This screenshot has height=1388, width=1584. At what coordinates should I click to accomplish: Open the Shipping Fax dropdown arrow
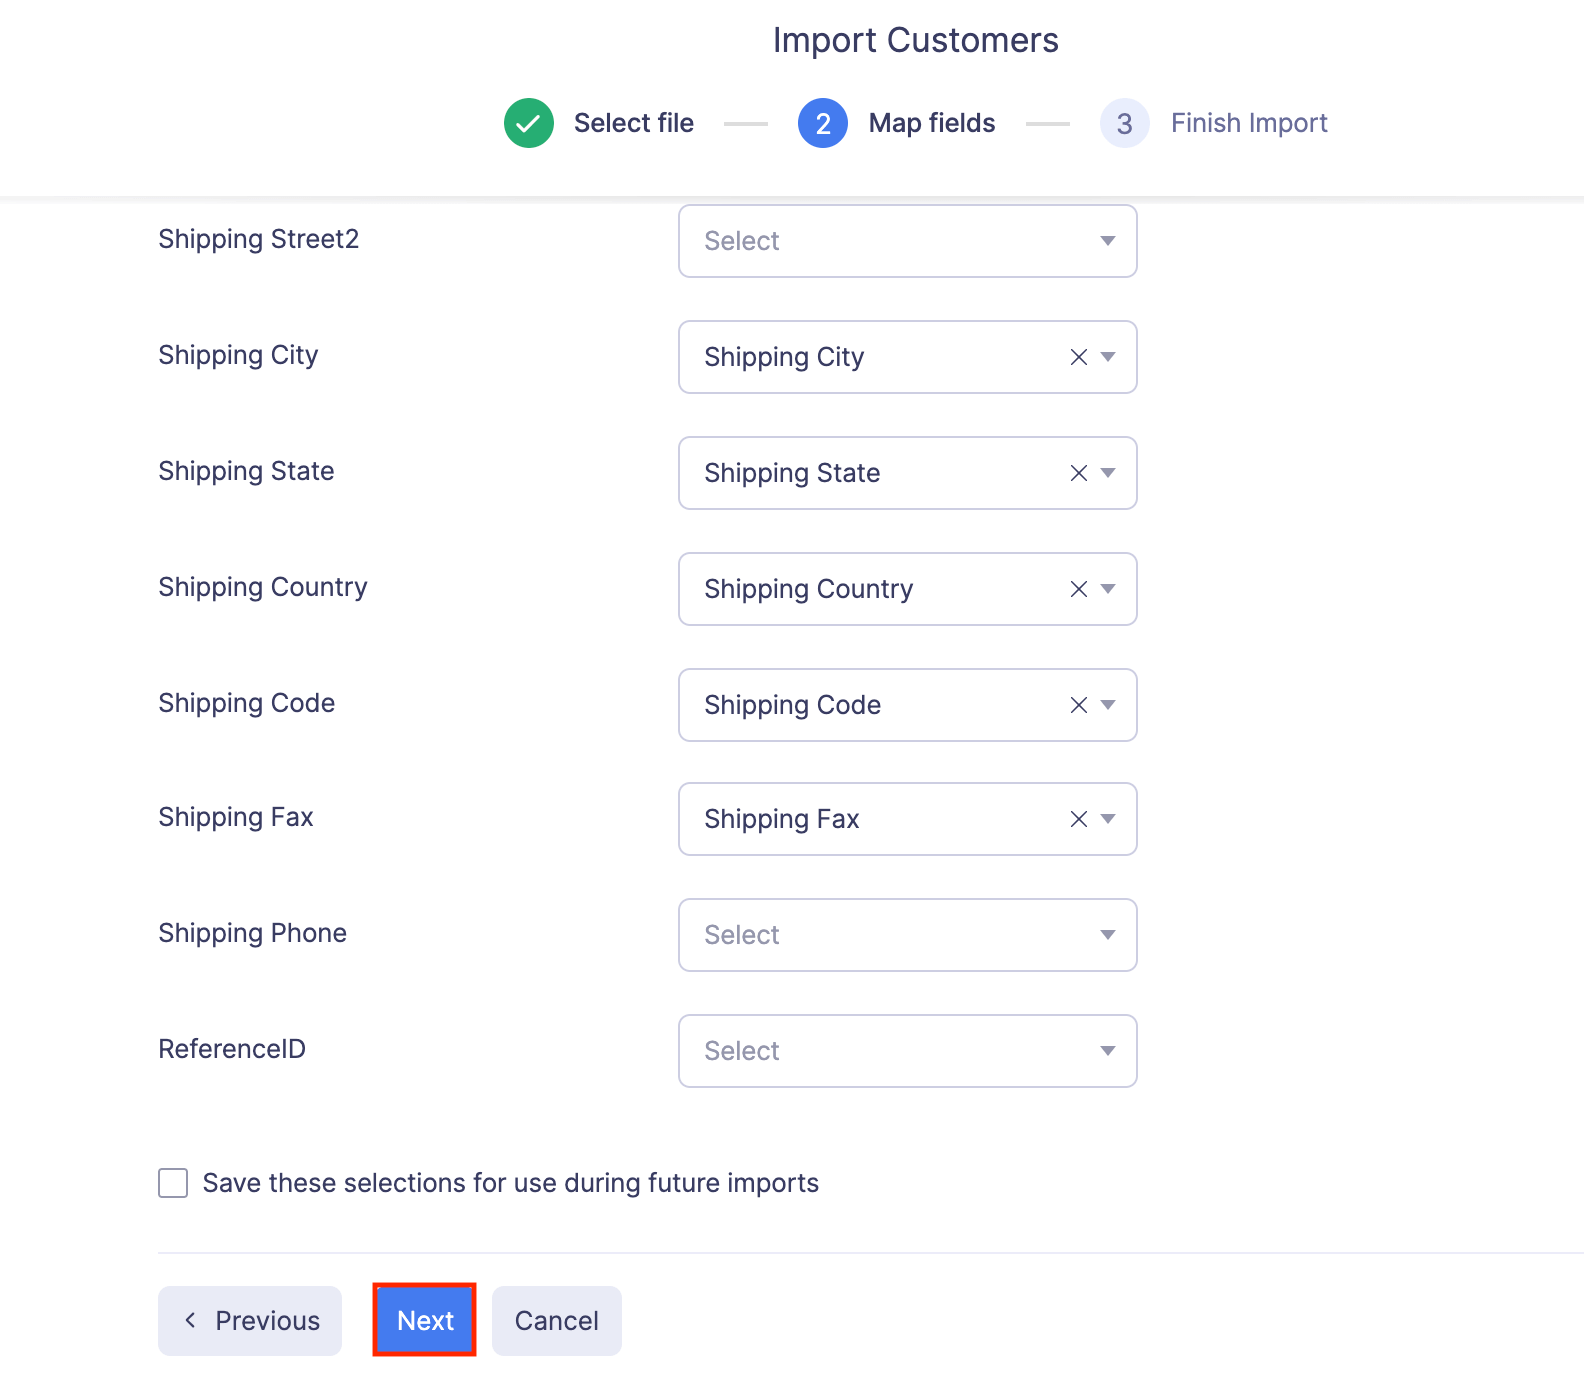pyautogui.click(x=1108, y=819)
